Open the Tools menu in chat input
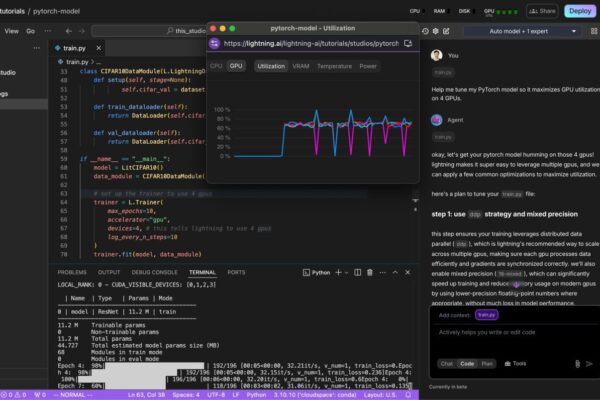Screen dimensions: 600x400 515,364
